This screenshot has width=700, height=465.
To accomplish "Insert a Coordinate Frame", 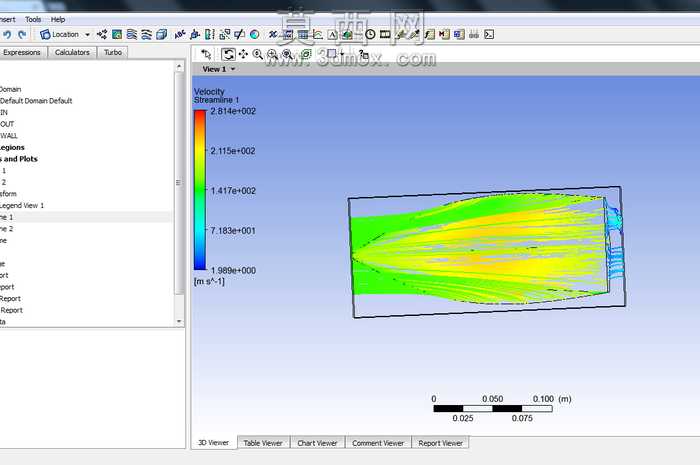I will pos(195,34).
